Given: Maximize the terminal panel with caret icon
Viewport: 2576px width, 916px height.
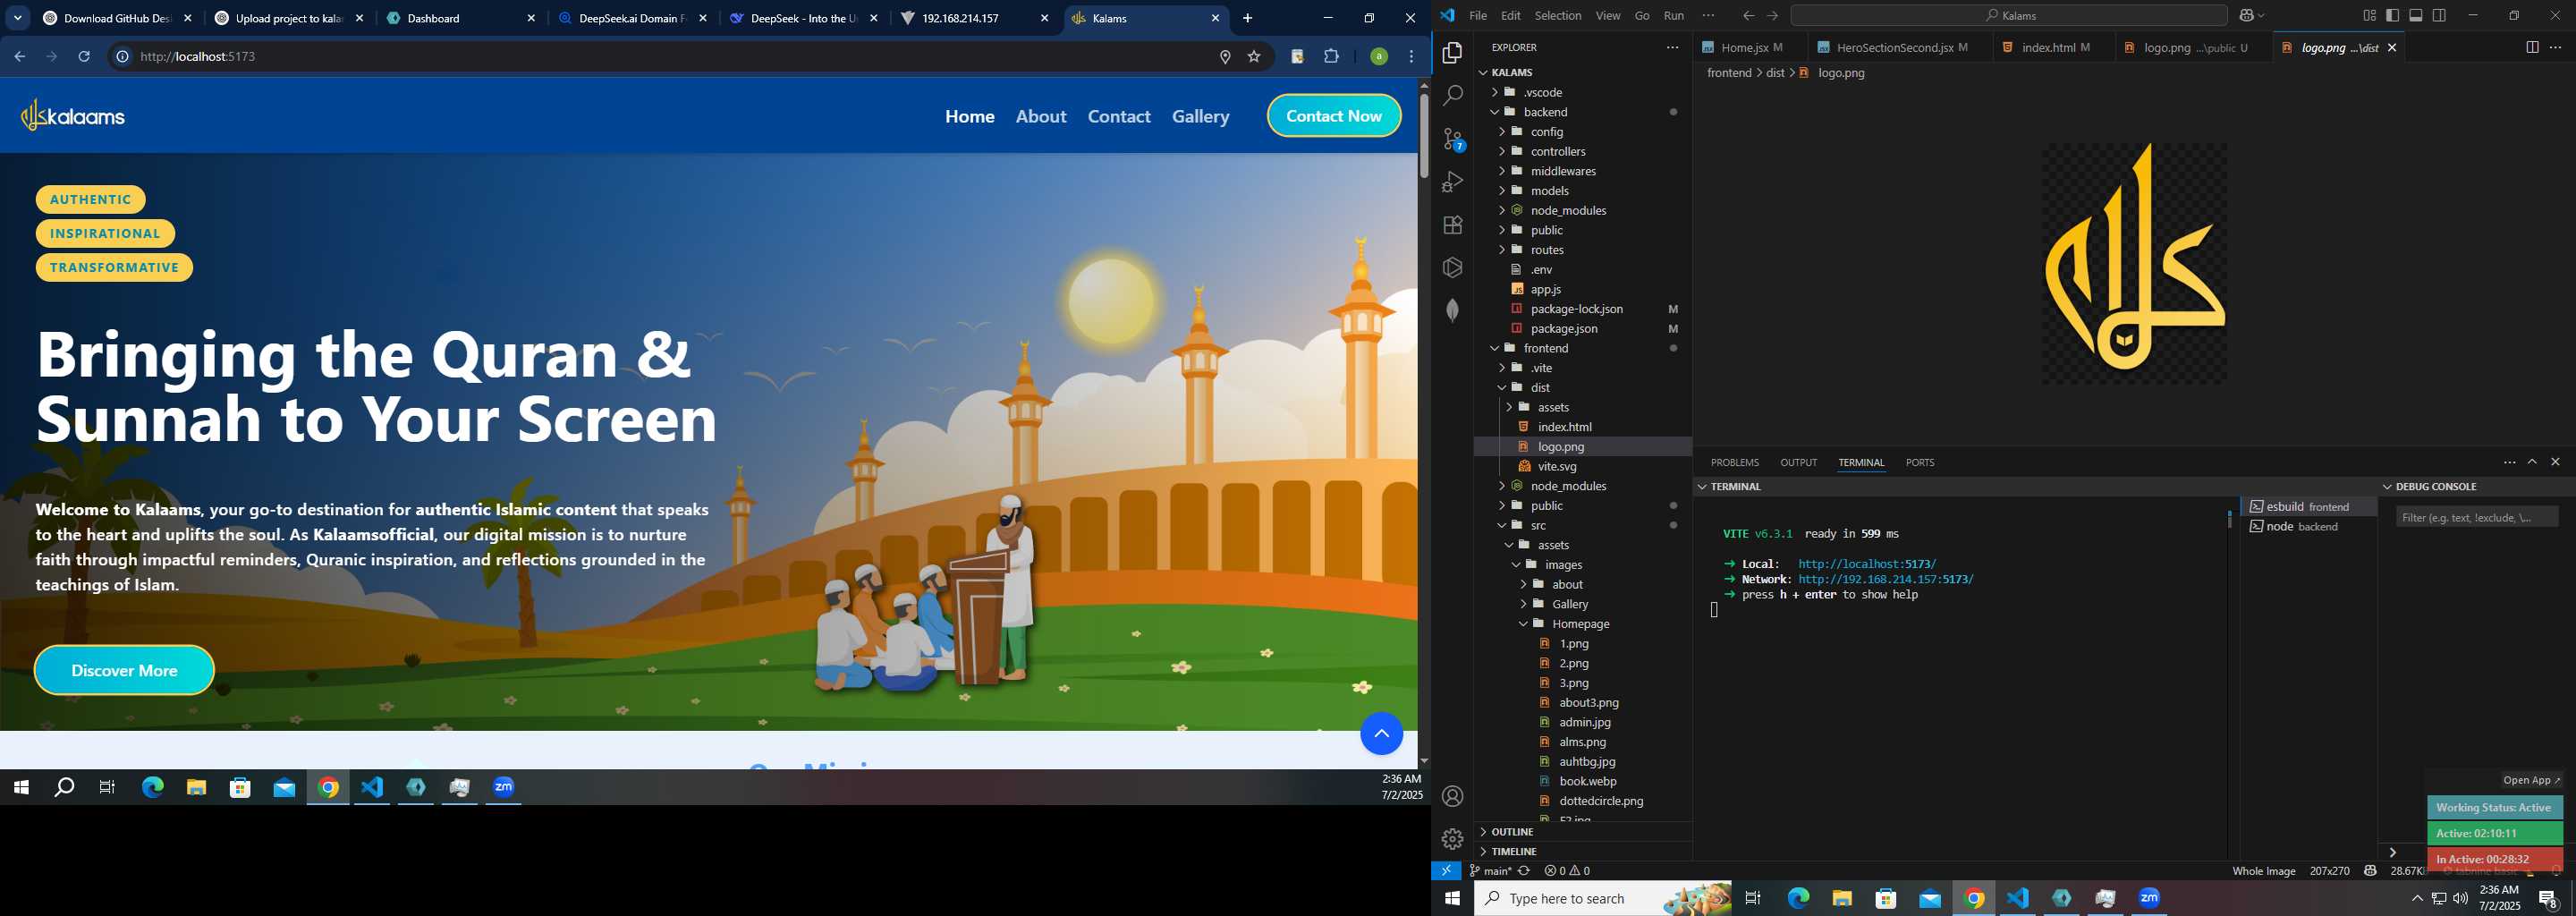Looking at the screenshot, I should pos(2532,462).
